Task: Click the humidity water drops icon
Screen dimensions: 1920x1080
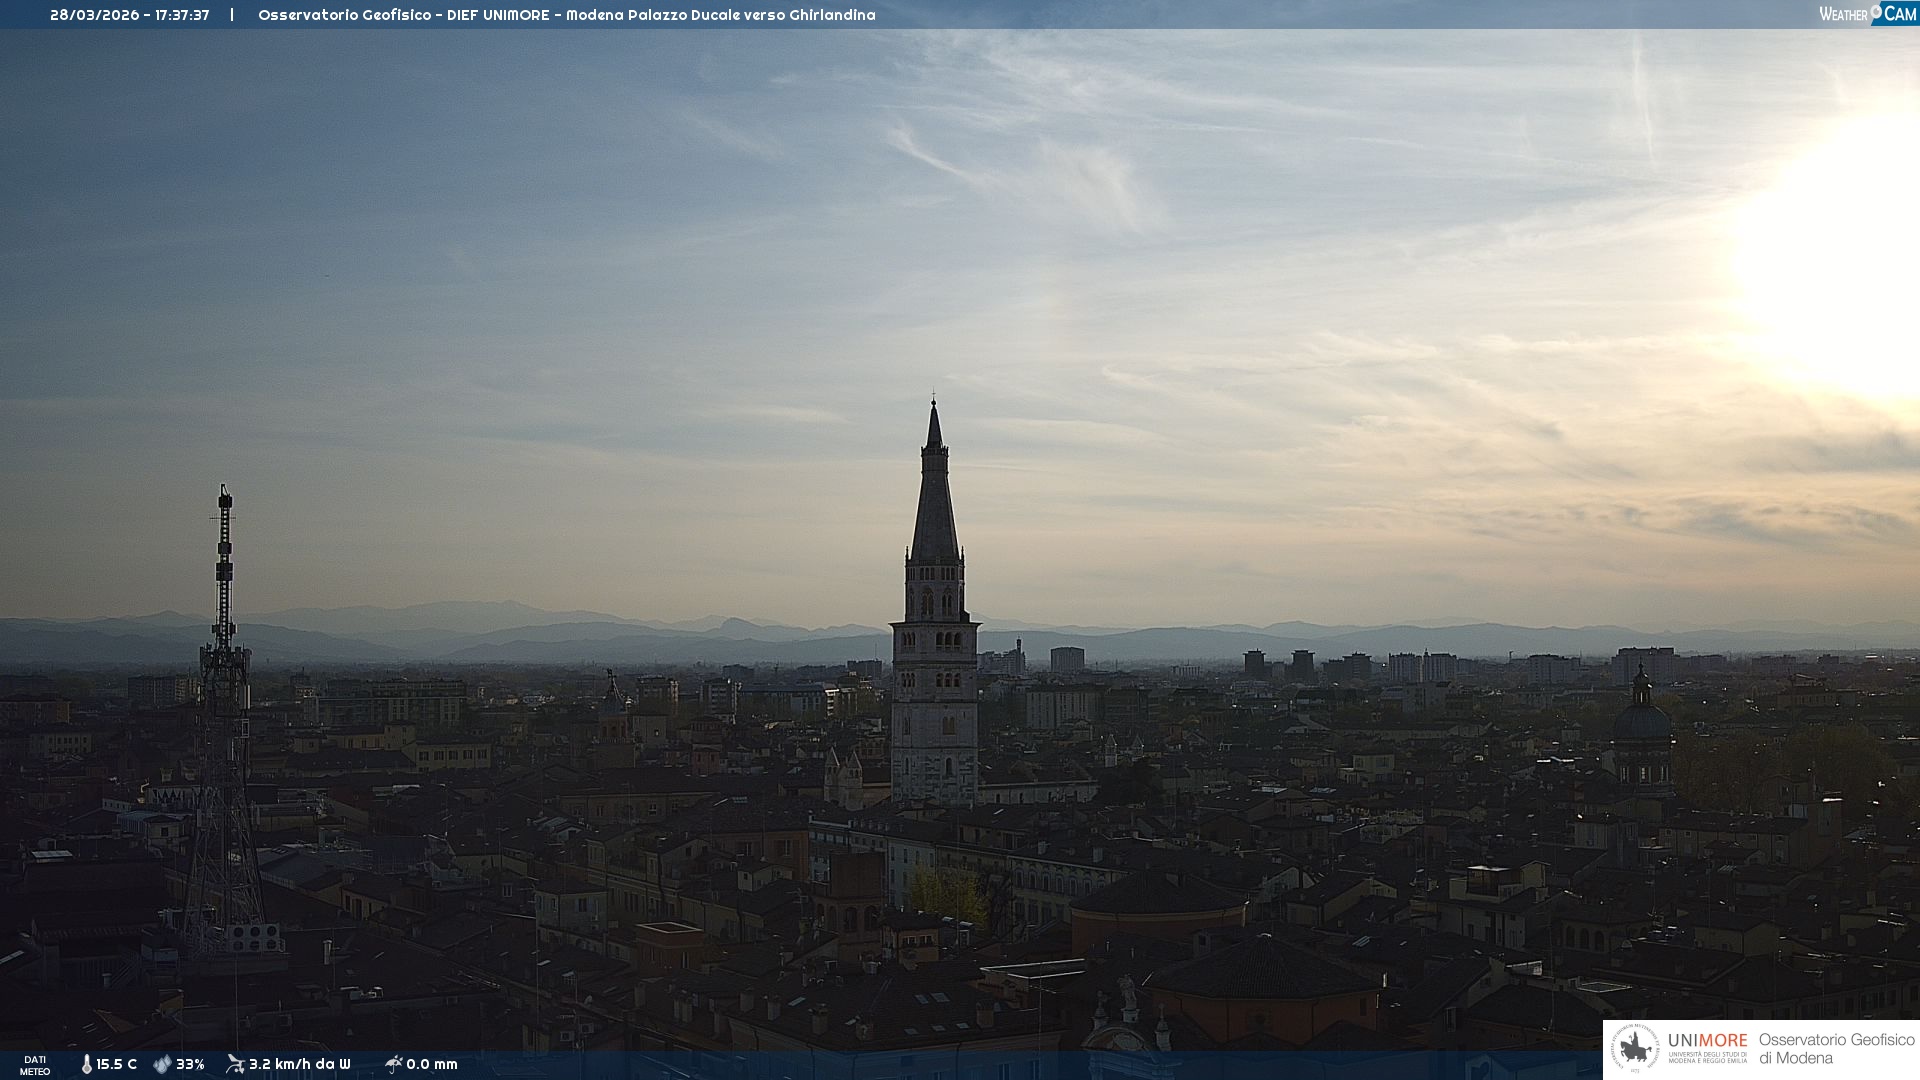Action: pos(162,1064)
